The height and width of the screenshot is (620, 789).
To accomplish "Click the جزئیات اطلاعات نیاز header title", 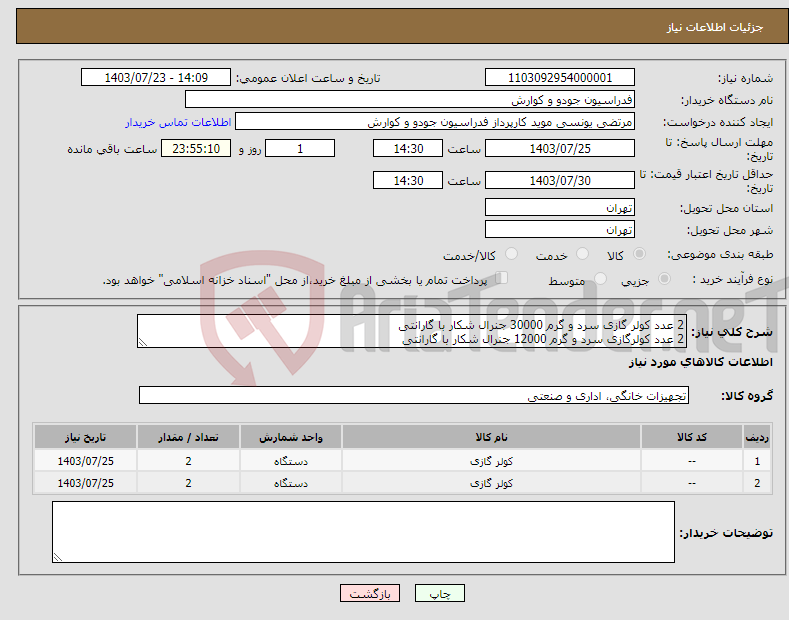I will coord(715,27).
